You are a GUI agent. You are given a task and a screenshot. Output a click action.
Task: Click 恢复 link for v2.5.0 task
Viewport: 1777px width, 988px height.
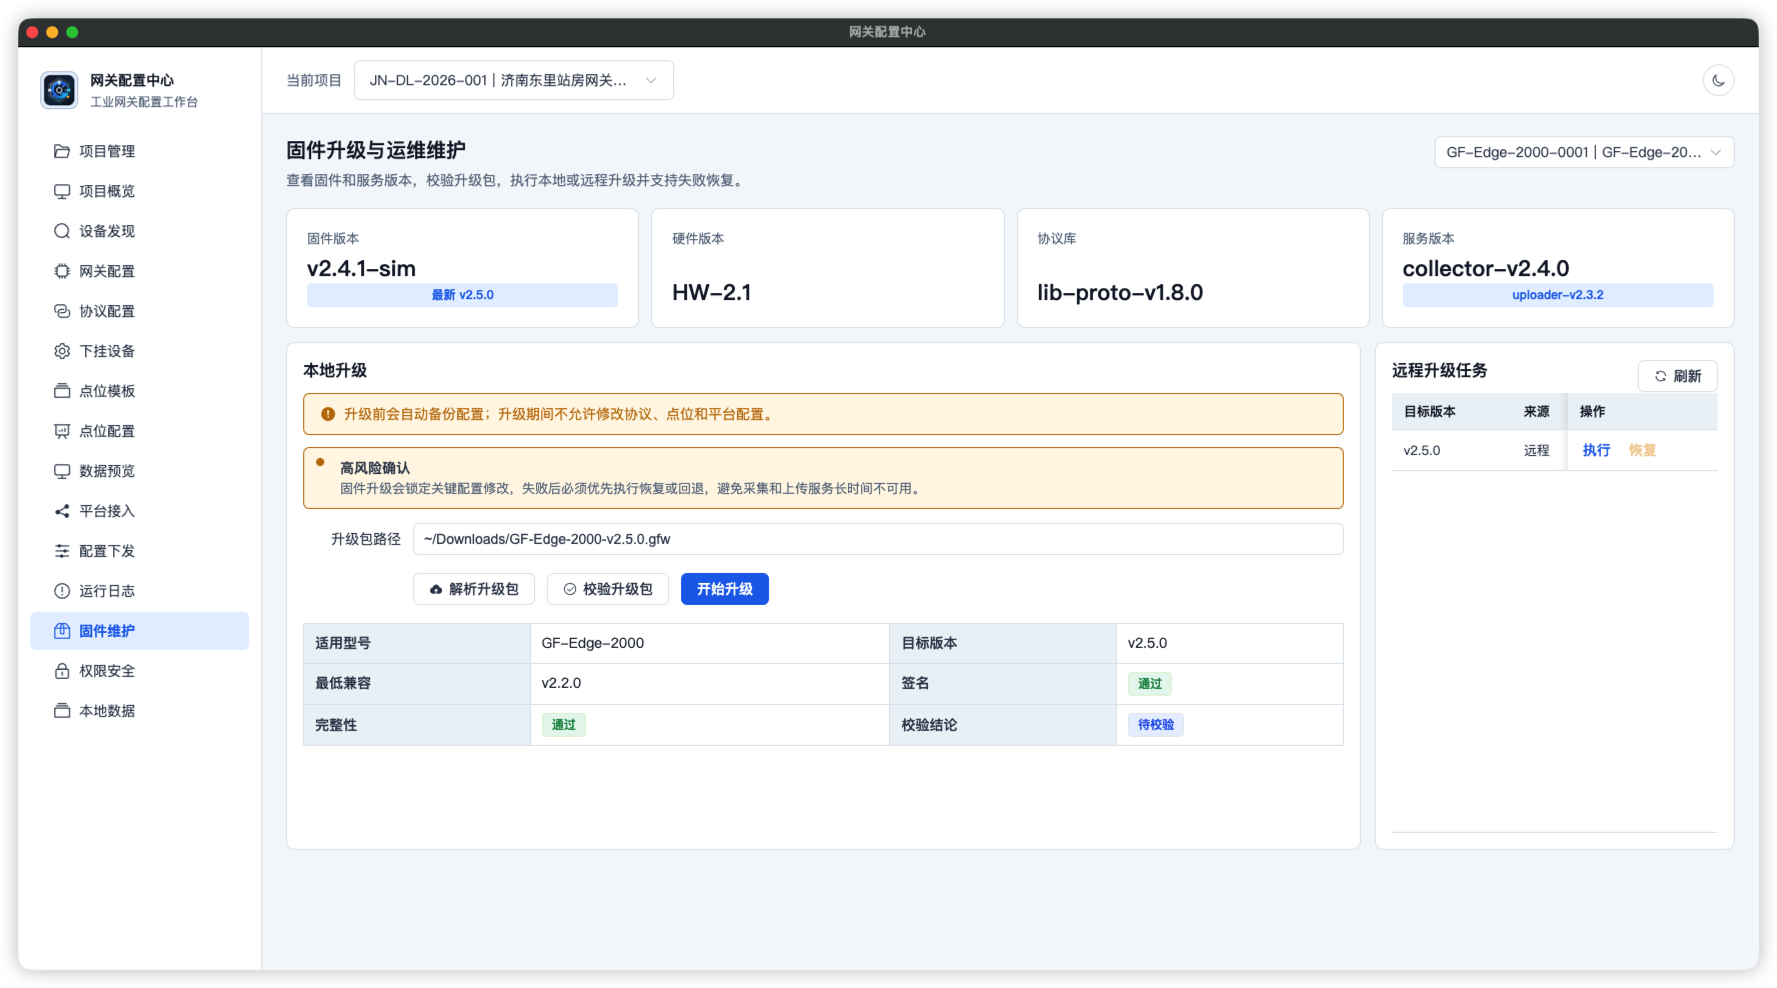pos(1642,450)
